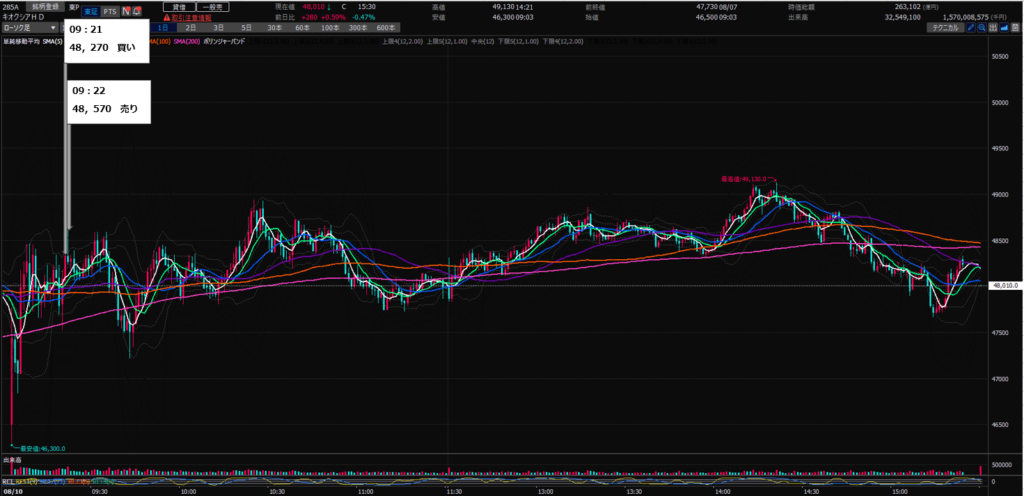The height and width of the screenshot is (496, 1024).
Task: Select the 600本 bar count tab
Action: click(x=386, y=28)
